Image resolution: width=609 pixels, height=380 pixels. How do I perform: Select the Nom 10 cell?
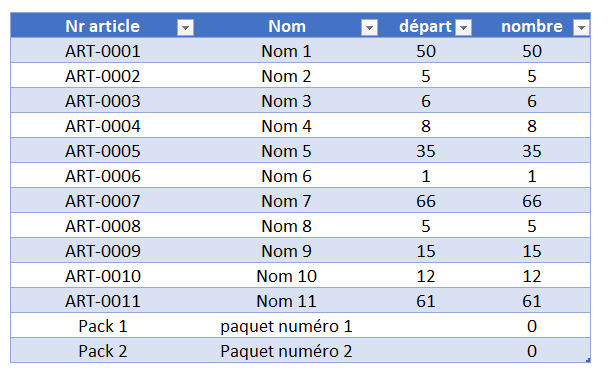287,276
